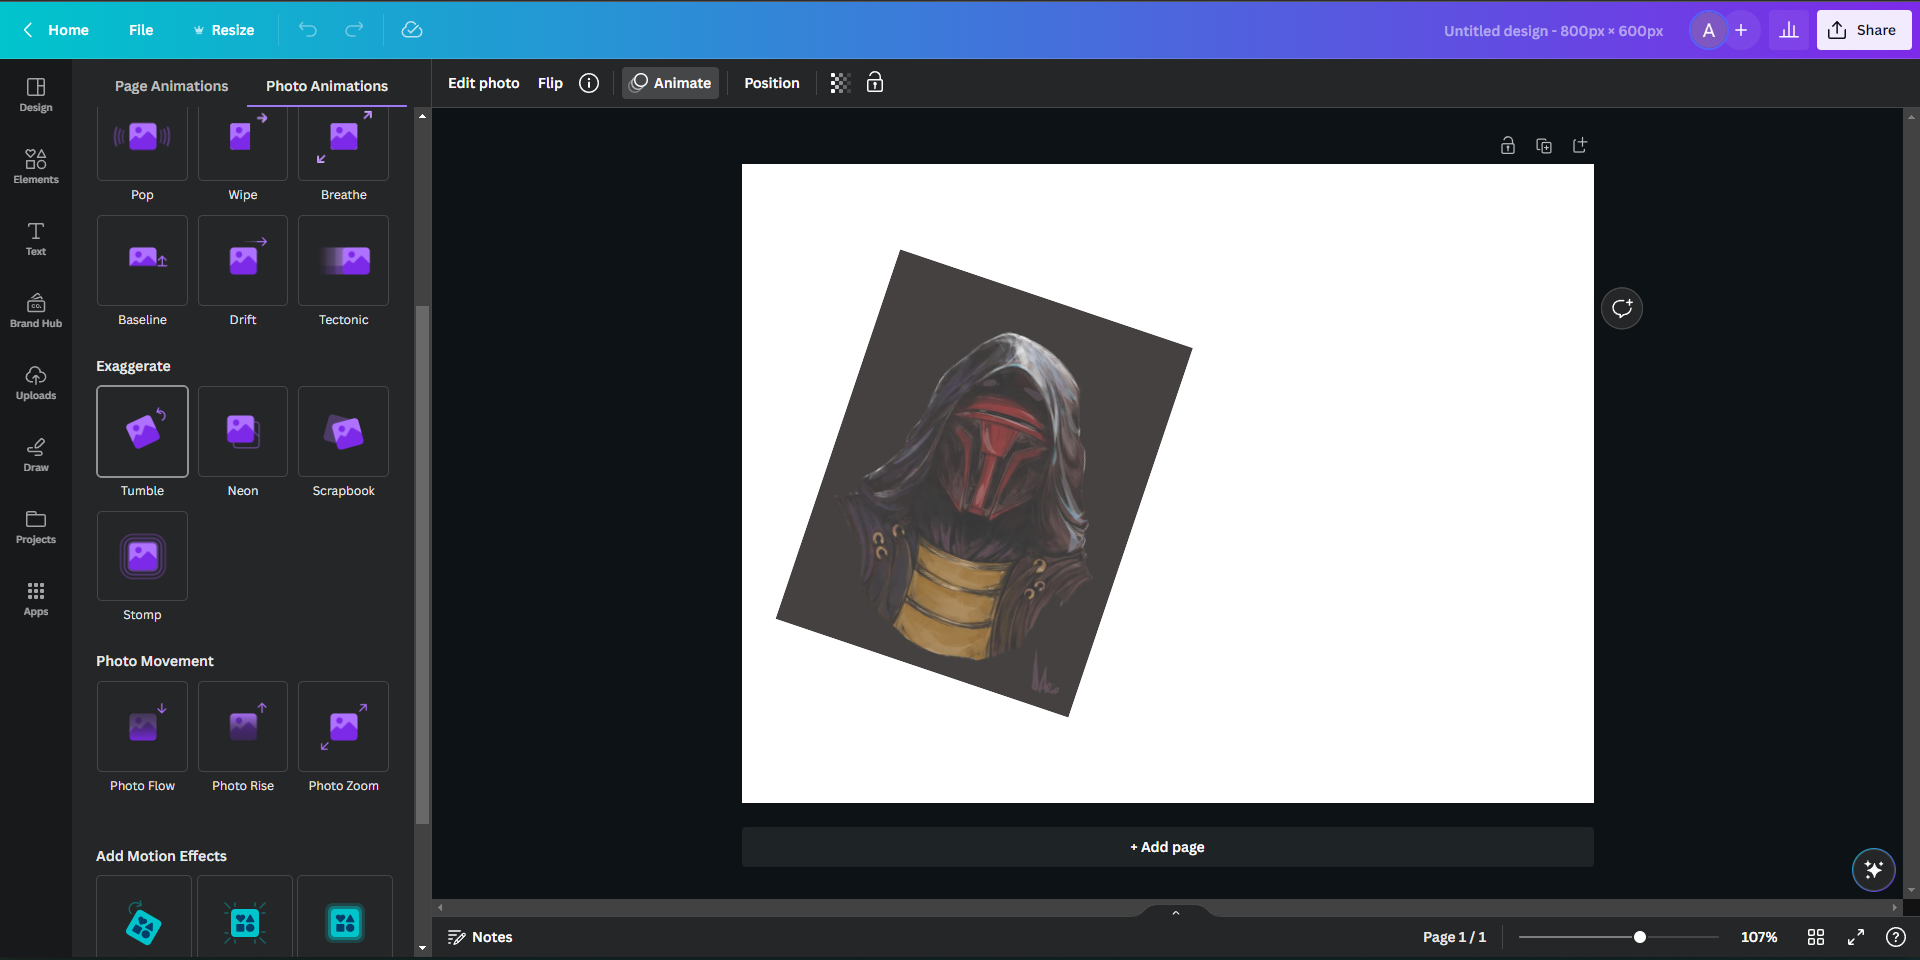Image resolution: width=1920 pixels, height=960 pixels.
Task: Toggle the Animate mode
Action: (x=670, y=83)
